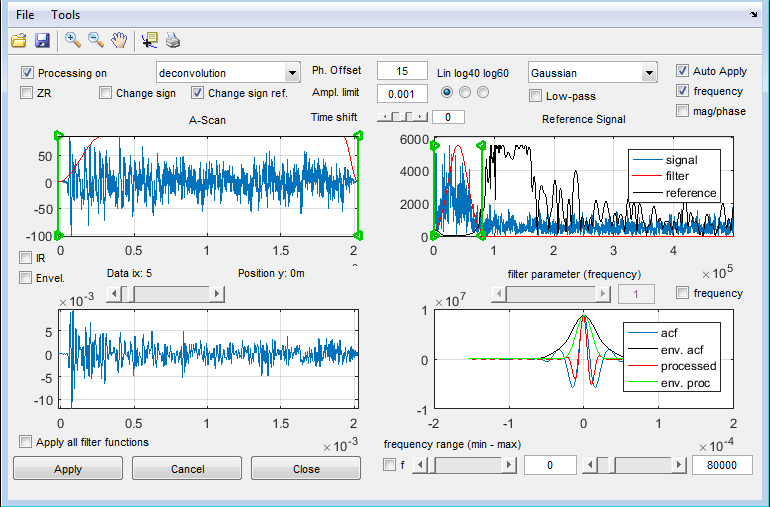Click the upper-right green marker of the A-Scan plot
The image size is (770, 507).
click(358, 135)
